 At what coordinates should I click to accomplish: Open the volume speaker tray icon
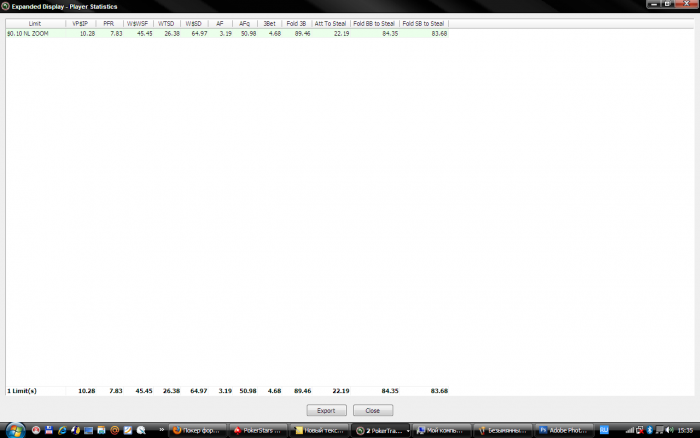(669, 430)
